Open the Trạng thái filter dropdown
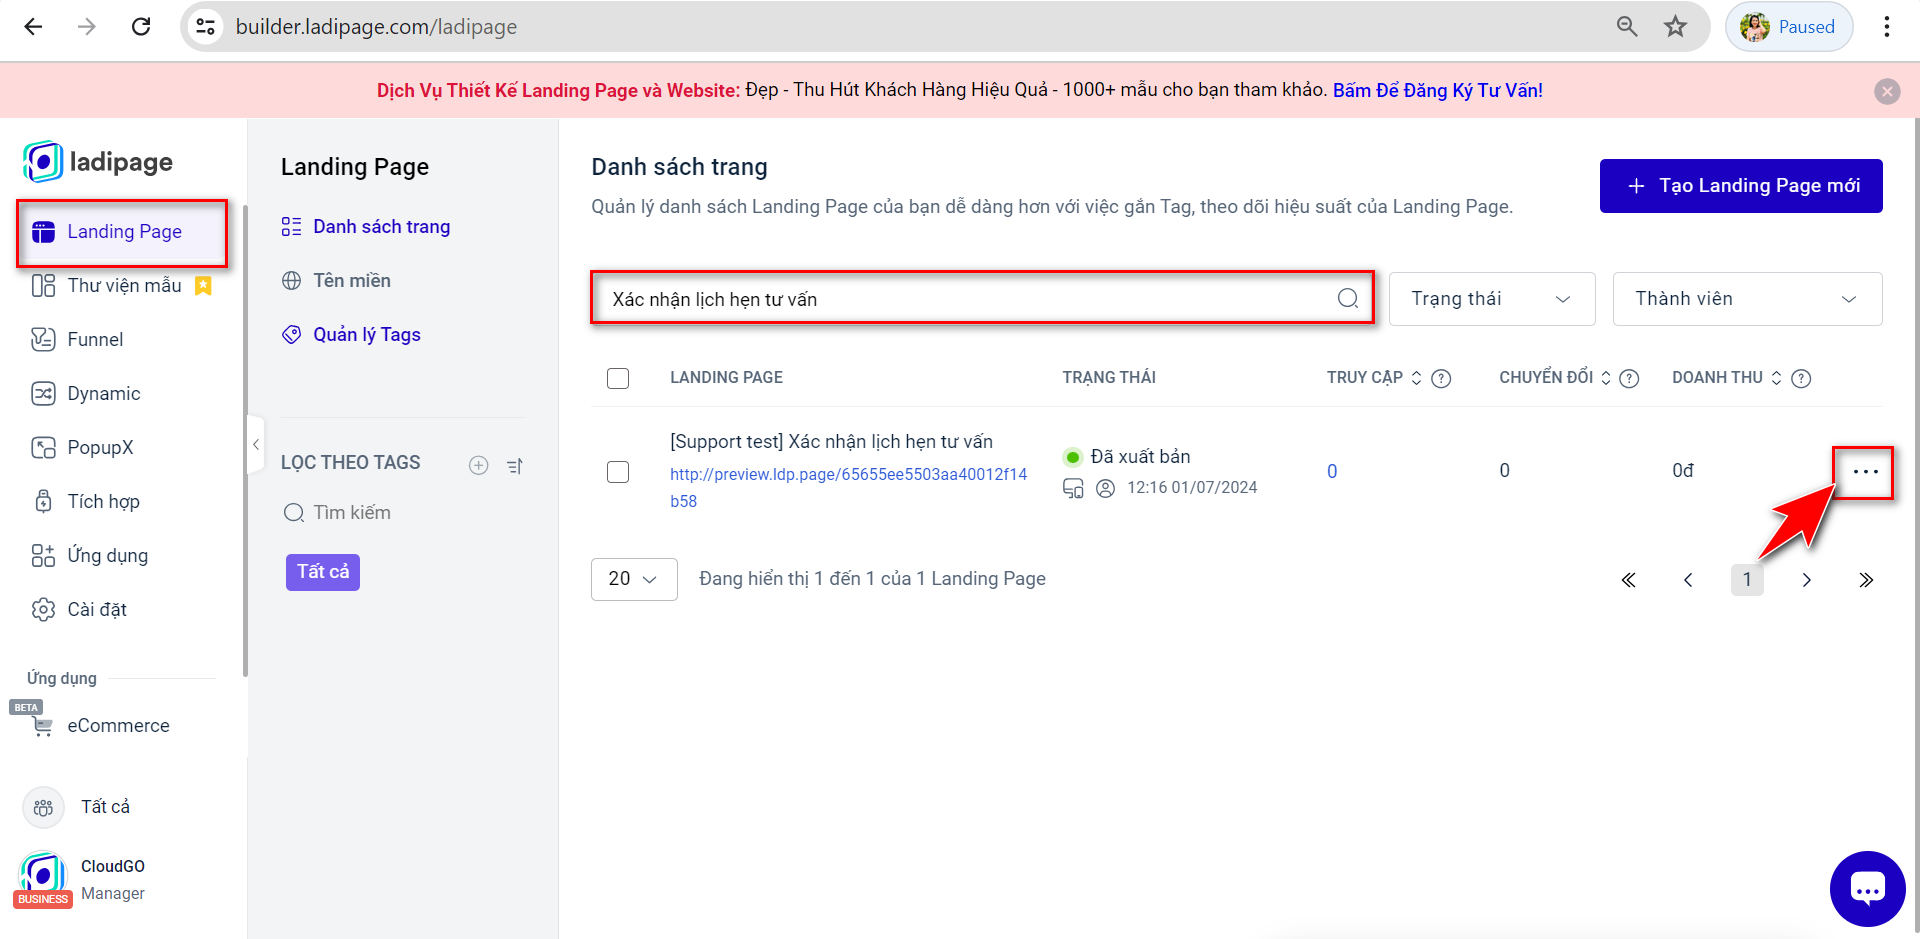This screenshot has height=939, width=1920. pos(1491,298)
